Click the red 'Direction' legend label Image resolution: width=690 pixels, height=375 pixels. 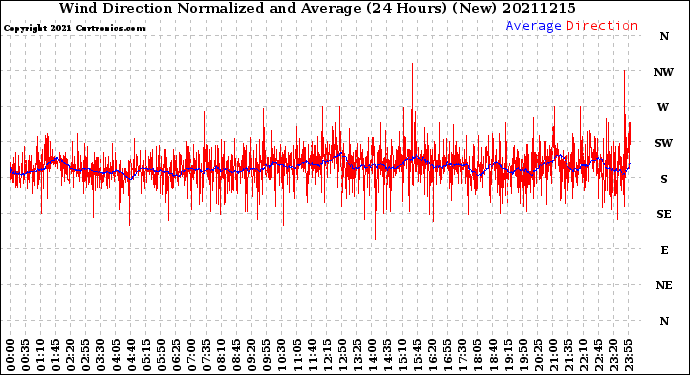602,26
